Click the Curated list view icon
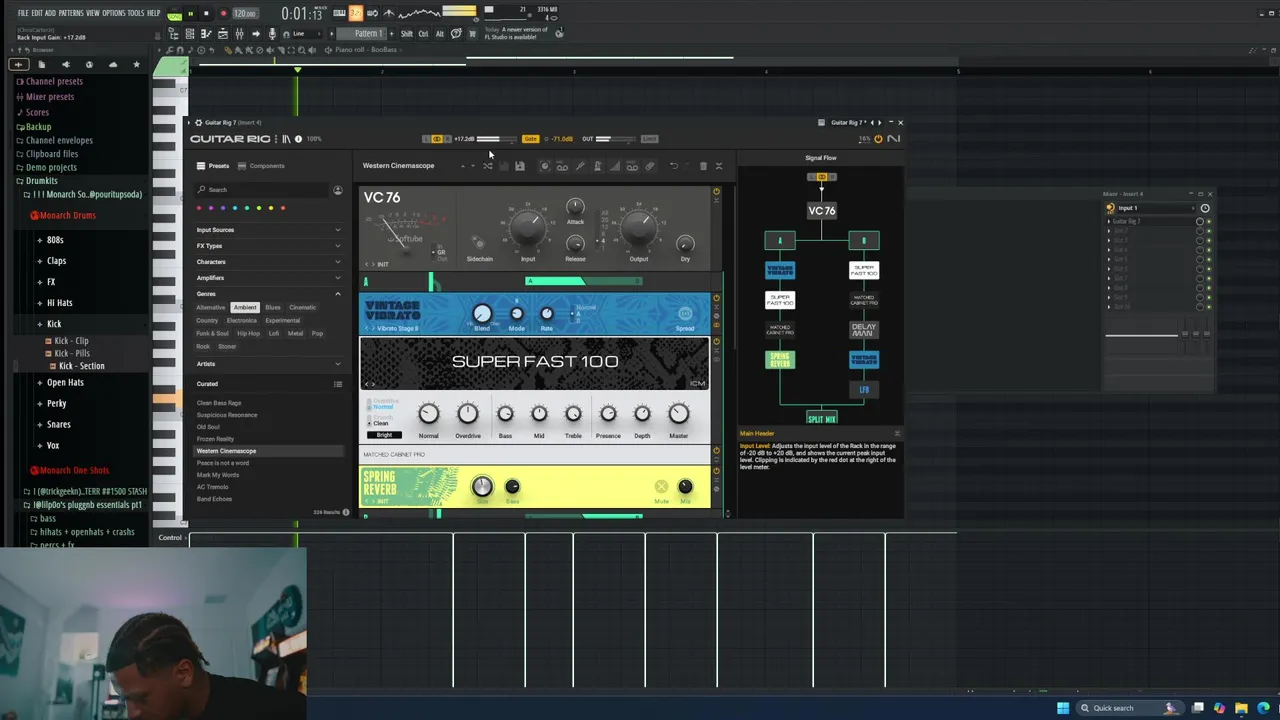This screenshot has height=720, width=1280. [x=338, y=384]
